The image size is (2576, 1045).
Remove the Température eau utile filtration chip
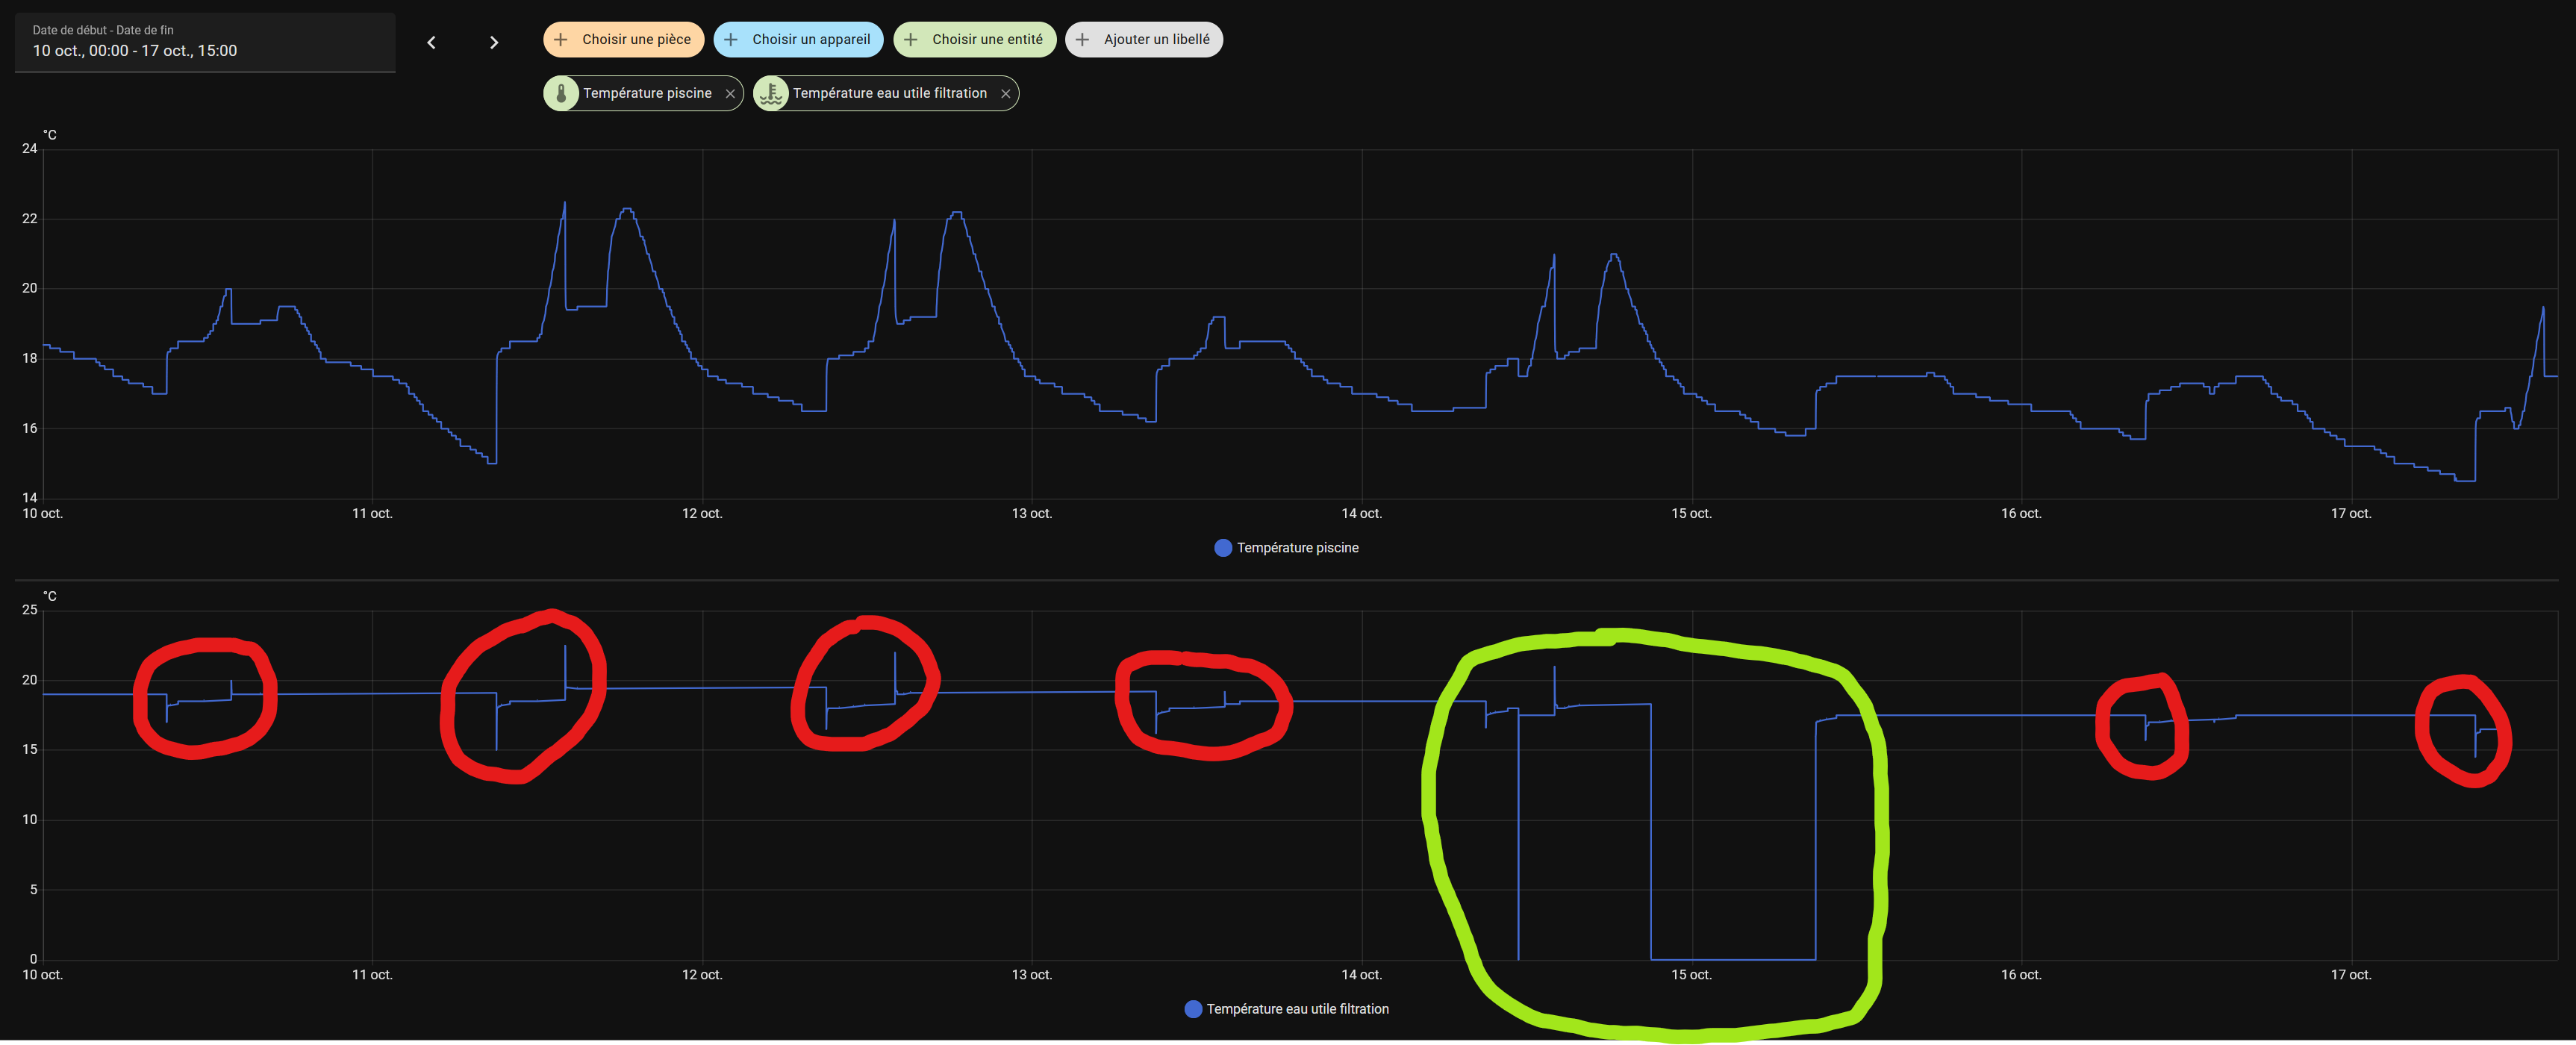1005,94
